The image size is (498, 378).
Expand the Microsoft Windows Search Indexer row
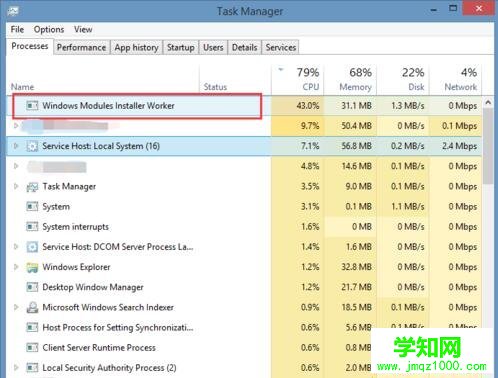click(x=16, y=307)
